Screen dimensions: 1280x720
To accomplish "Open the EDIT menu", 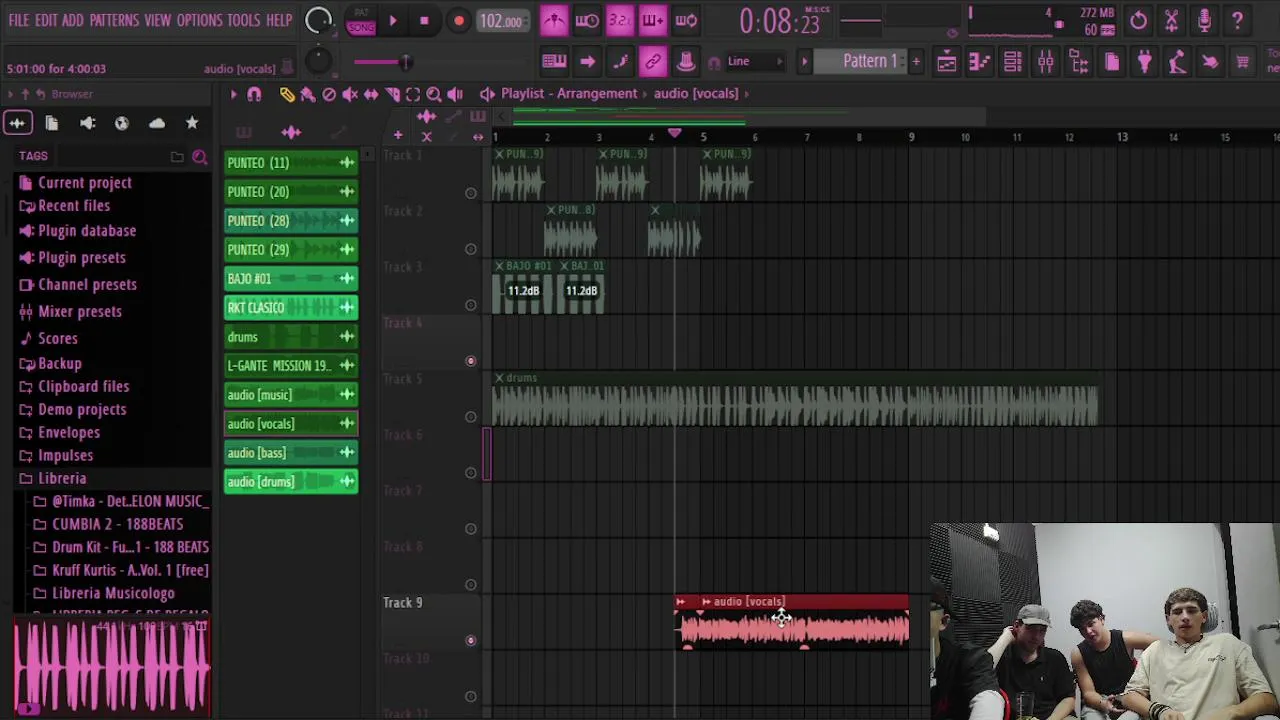I will tap(46, 20).
